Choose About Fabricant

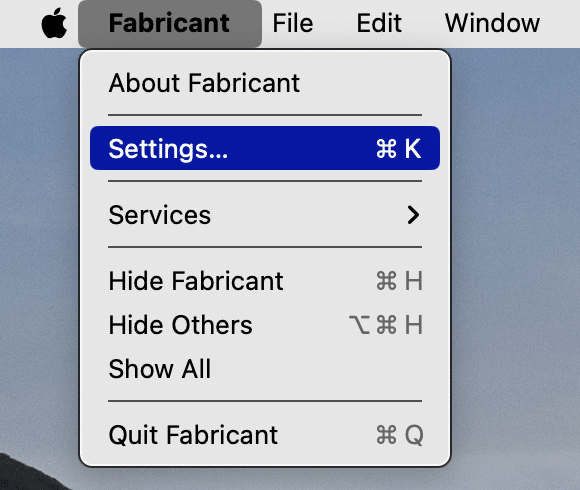click(265, 83)
